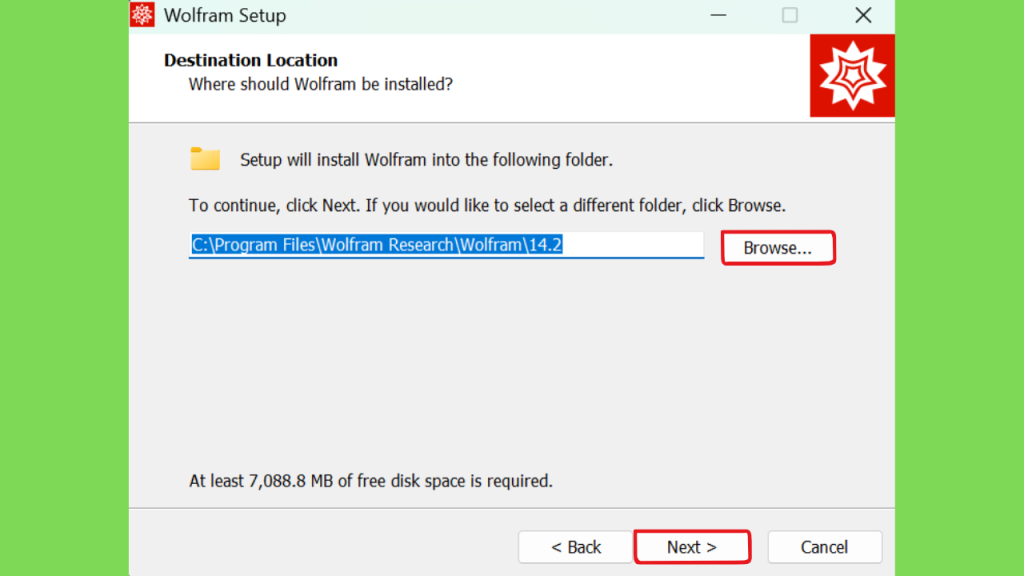Cancel the Wolfram installation
The image size is (1024, 576).
(x=824, y=547)
